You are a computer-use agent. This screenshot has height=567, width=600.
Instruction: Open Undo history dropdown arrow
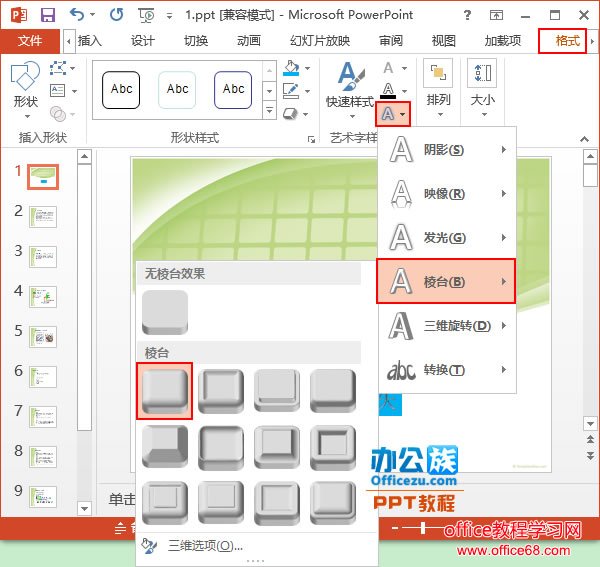(x=93, y=15)
